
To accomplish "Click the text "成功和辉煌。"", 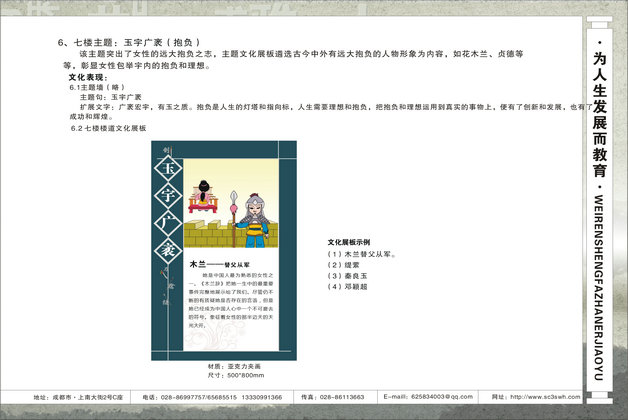I will click(92, 117).
